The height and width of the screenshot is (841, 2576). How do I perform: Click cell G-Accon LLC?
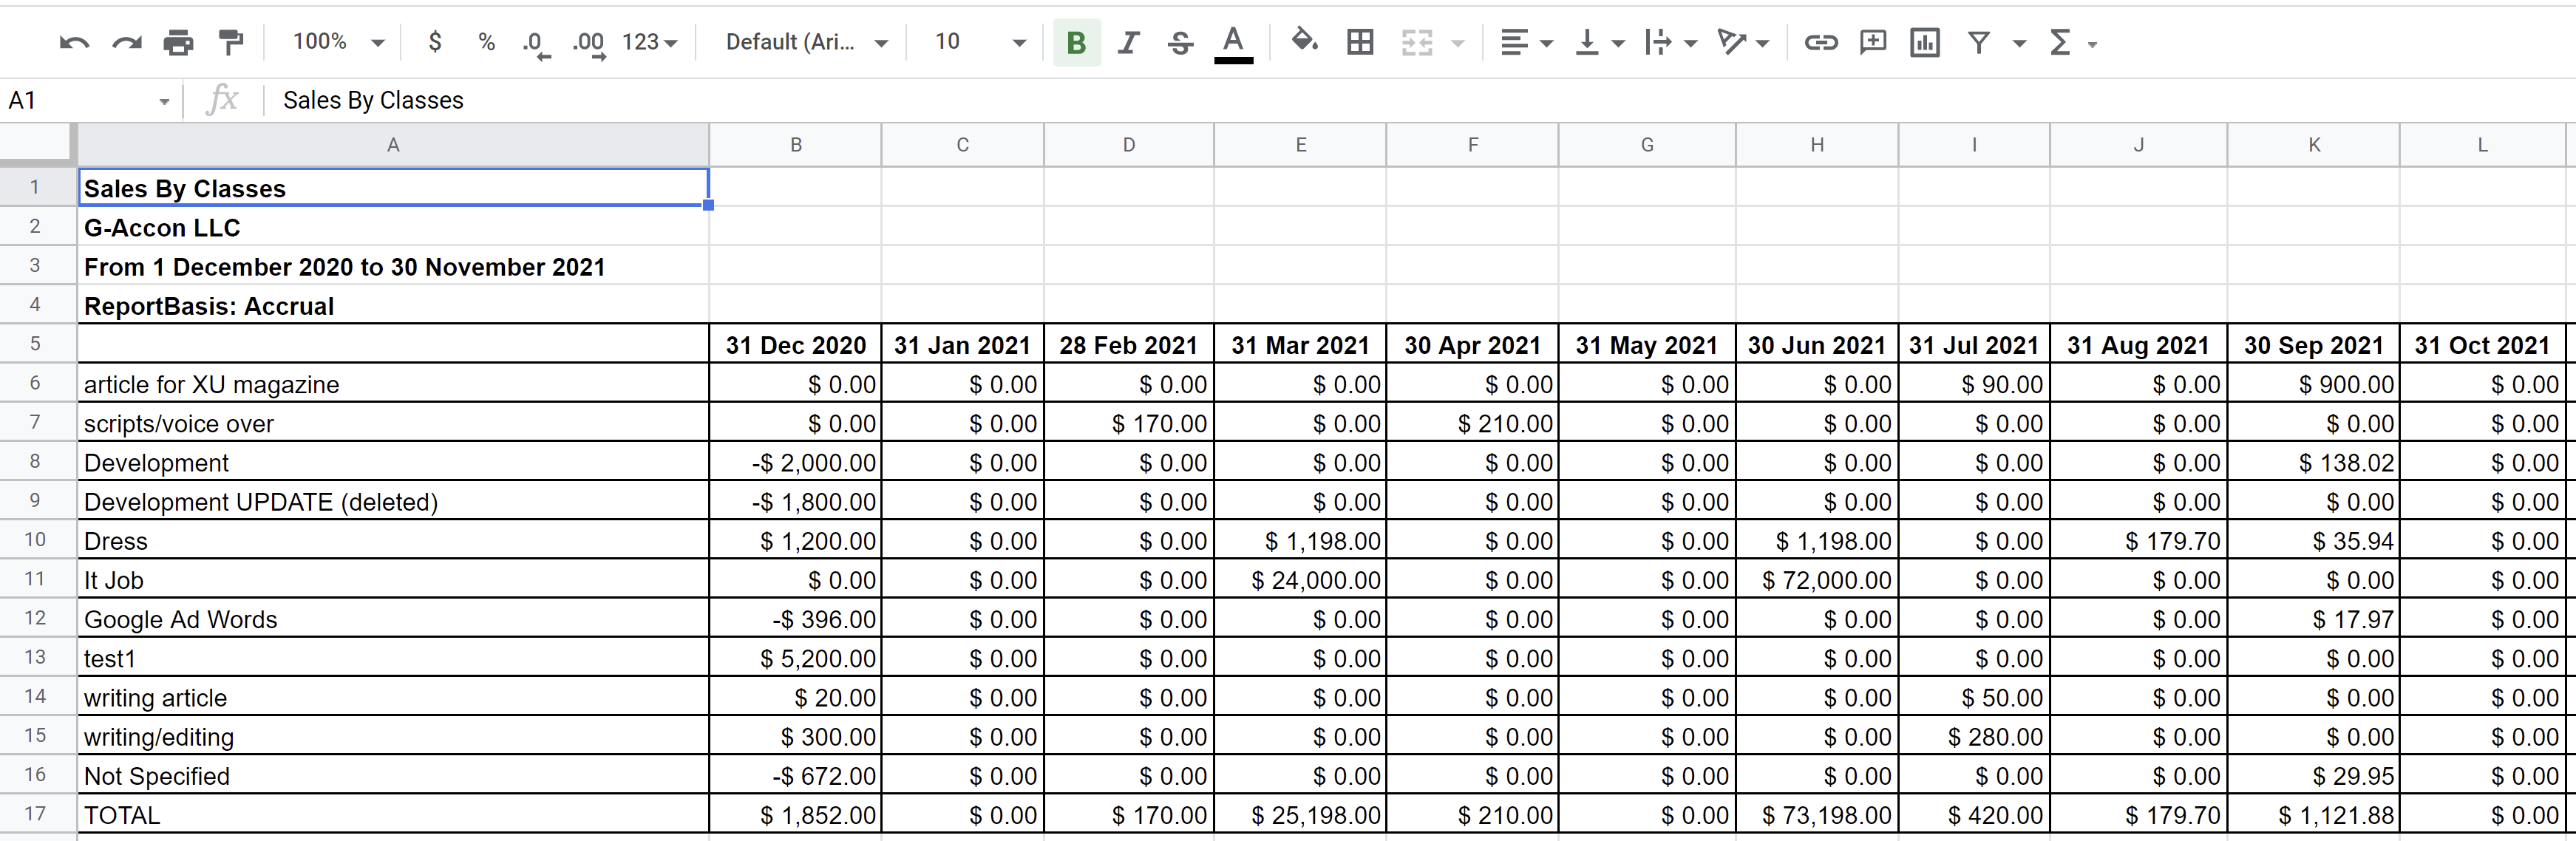point(393,227)
